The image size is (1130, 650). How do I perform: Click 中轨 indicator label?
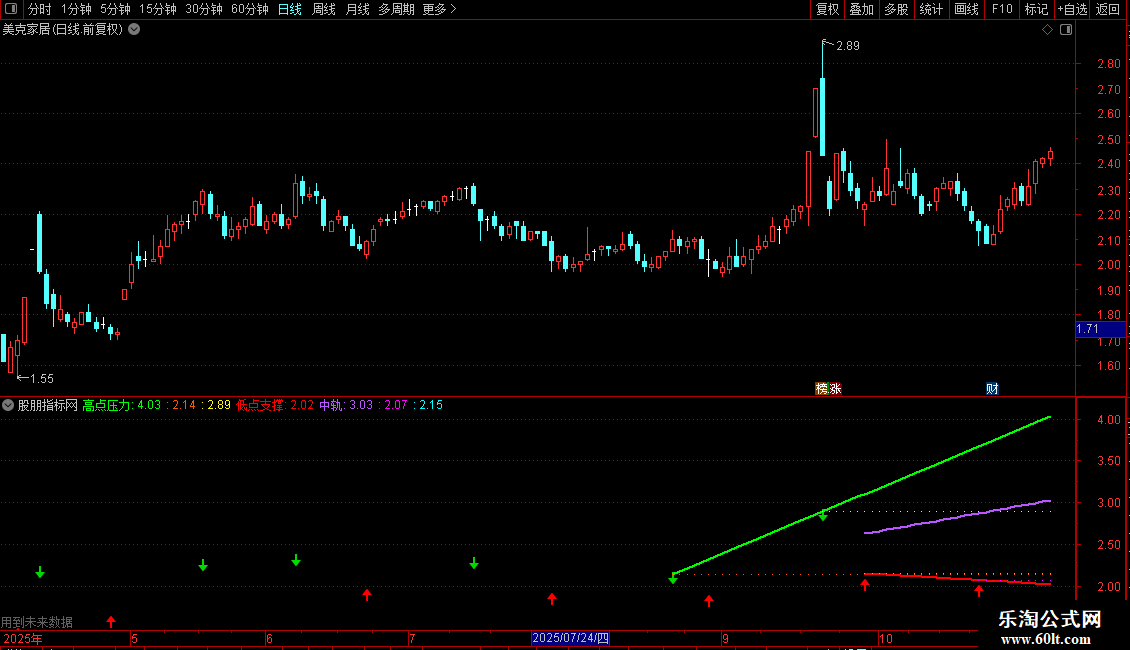coord(331,405)
